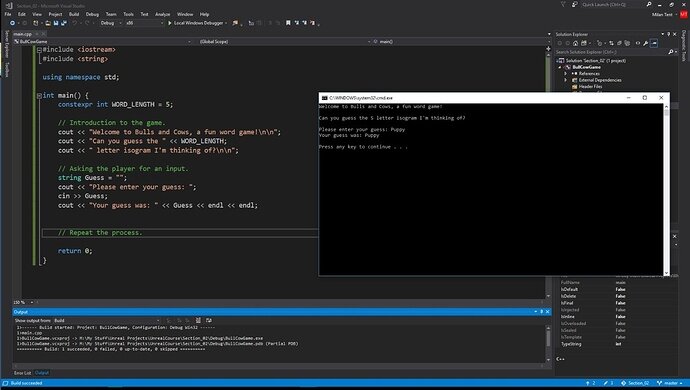This screenshot has height=390, width=690.
Task: Click the notifications flag icon in title bar
Action: pos(563,4)
